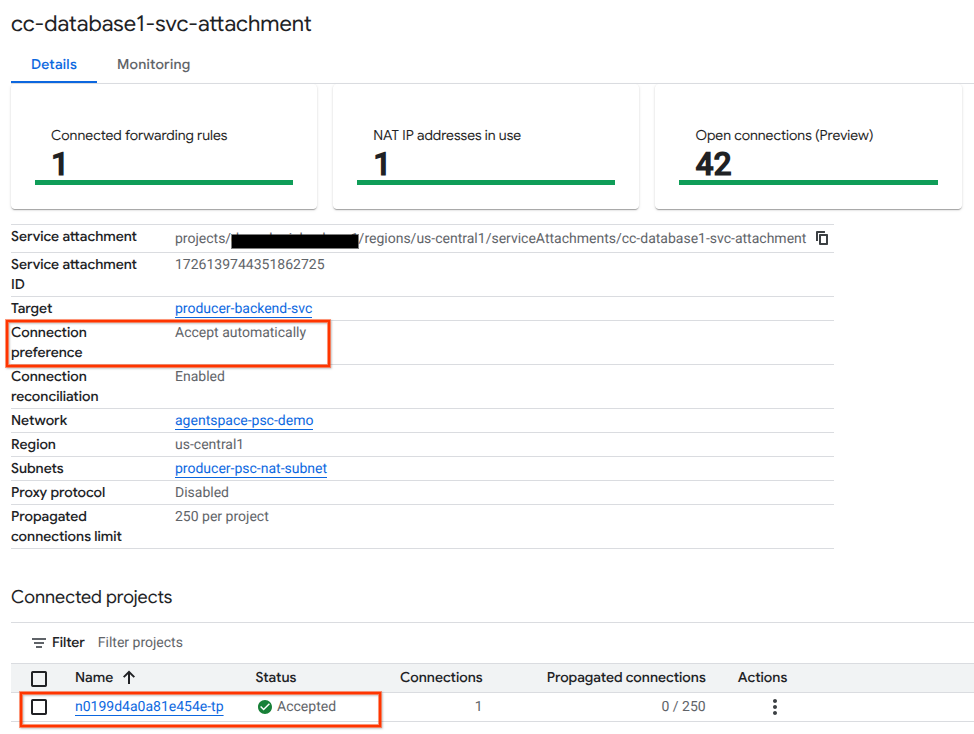This screenshot has width=974, height=734.
Task: Sort by the Propagated connections column header
Action: [x=626, y=678]
